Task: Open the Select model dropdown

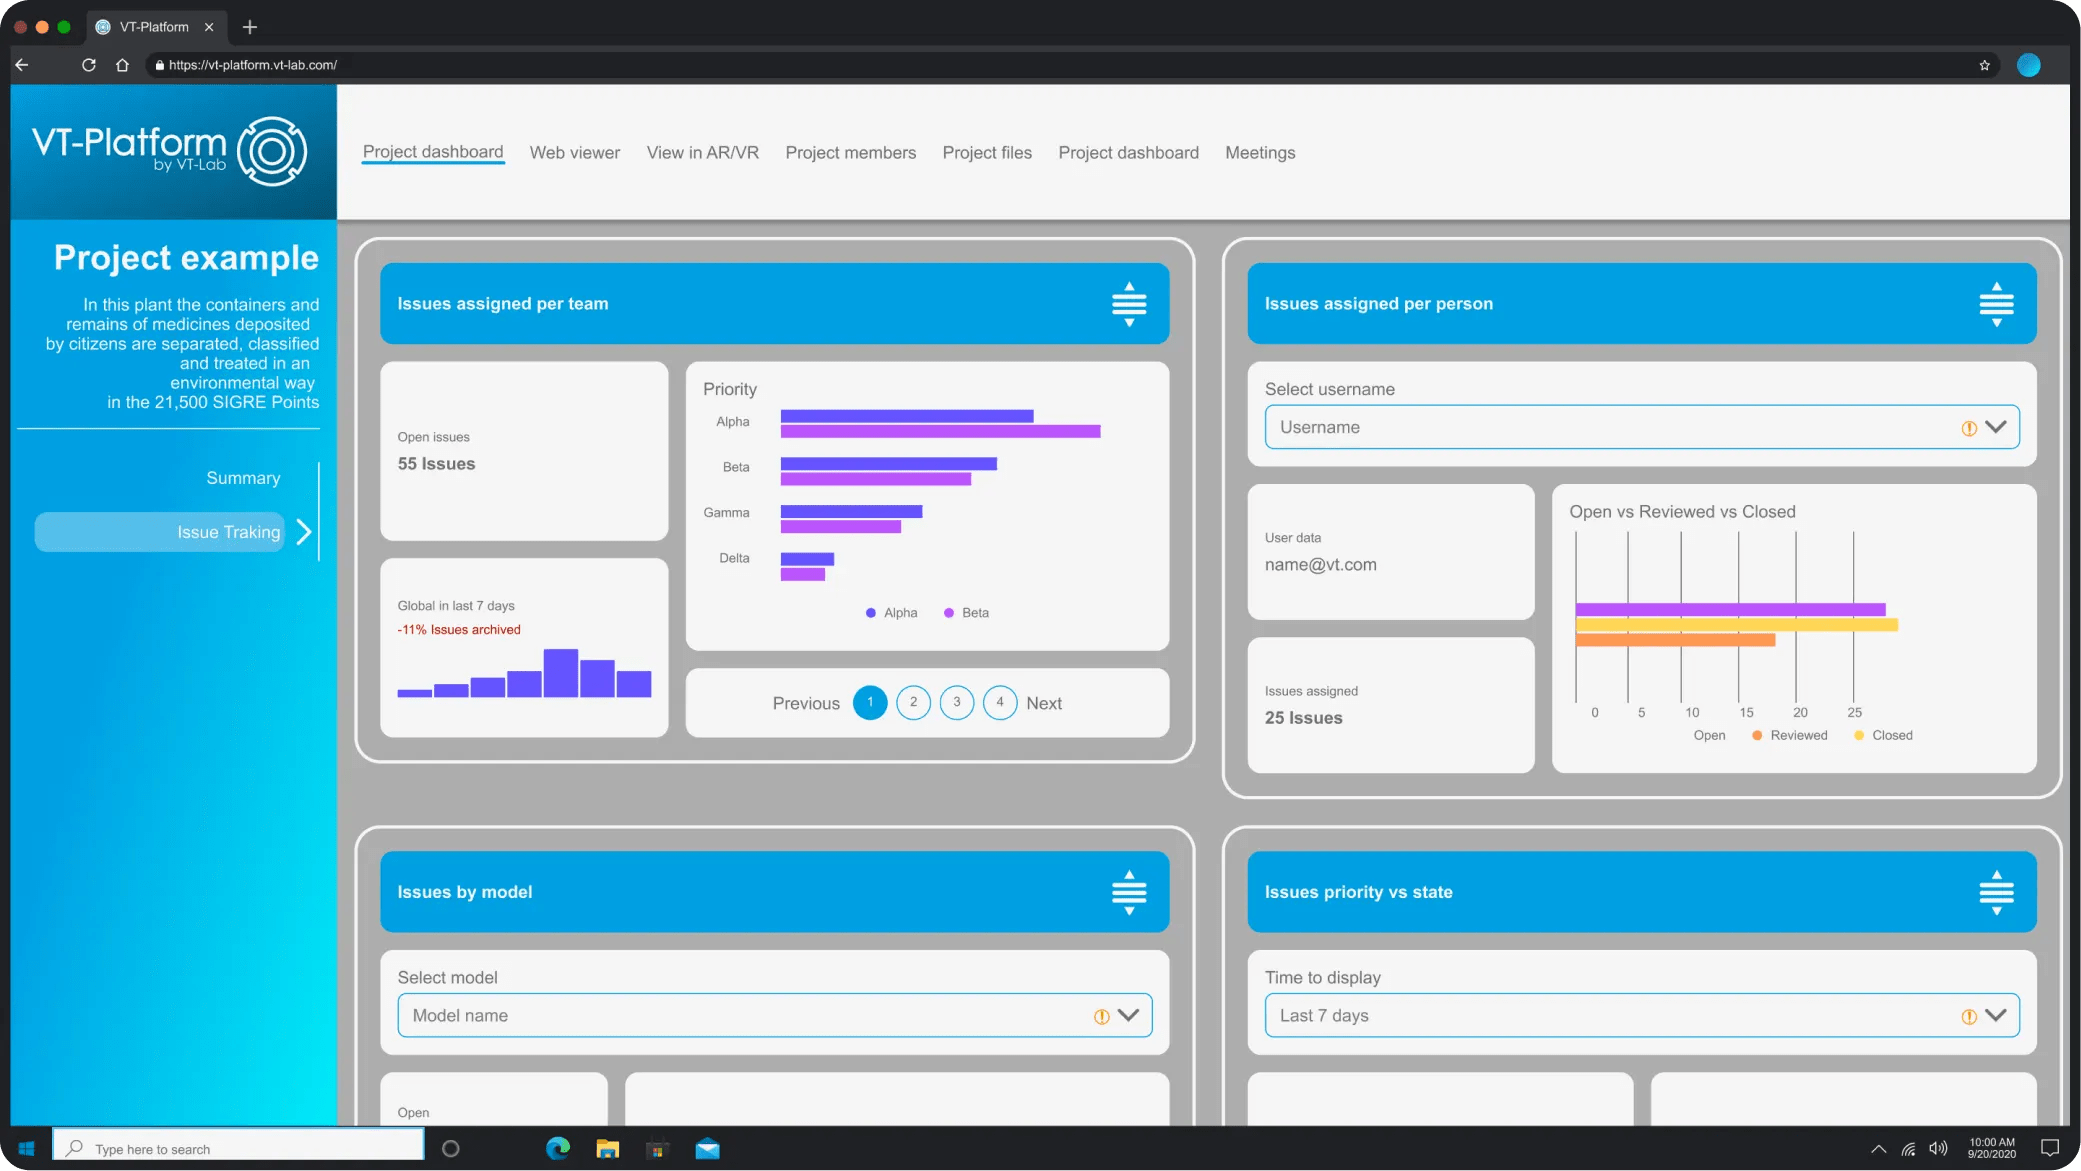Action: tap(1130, 1015)
